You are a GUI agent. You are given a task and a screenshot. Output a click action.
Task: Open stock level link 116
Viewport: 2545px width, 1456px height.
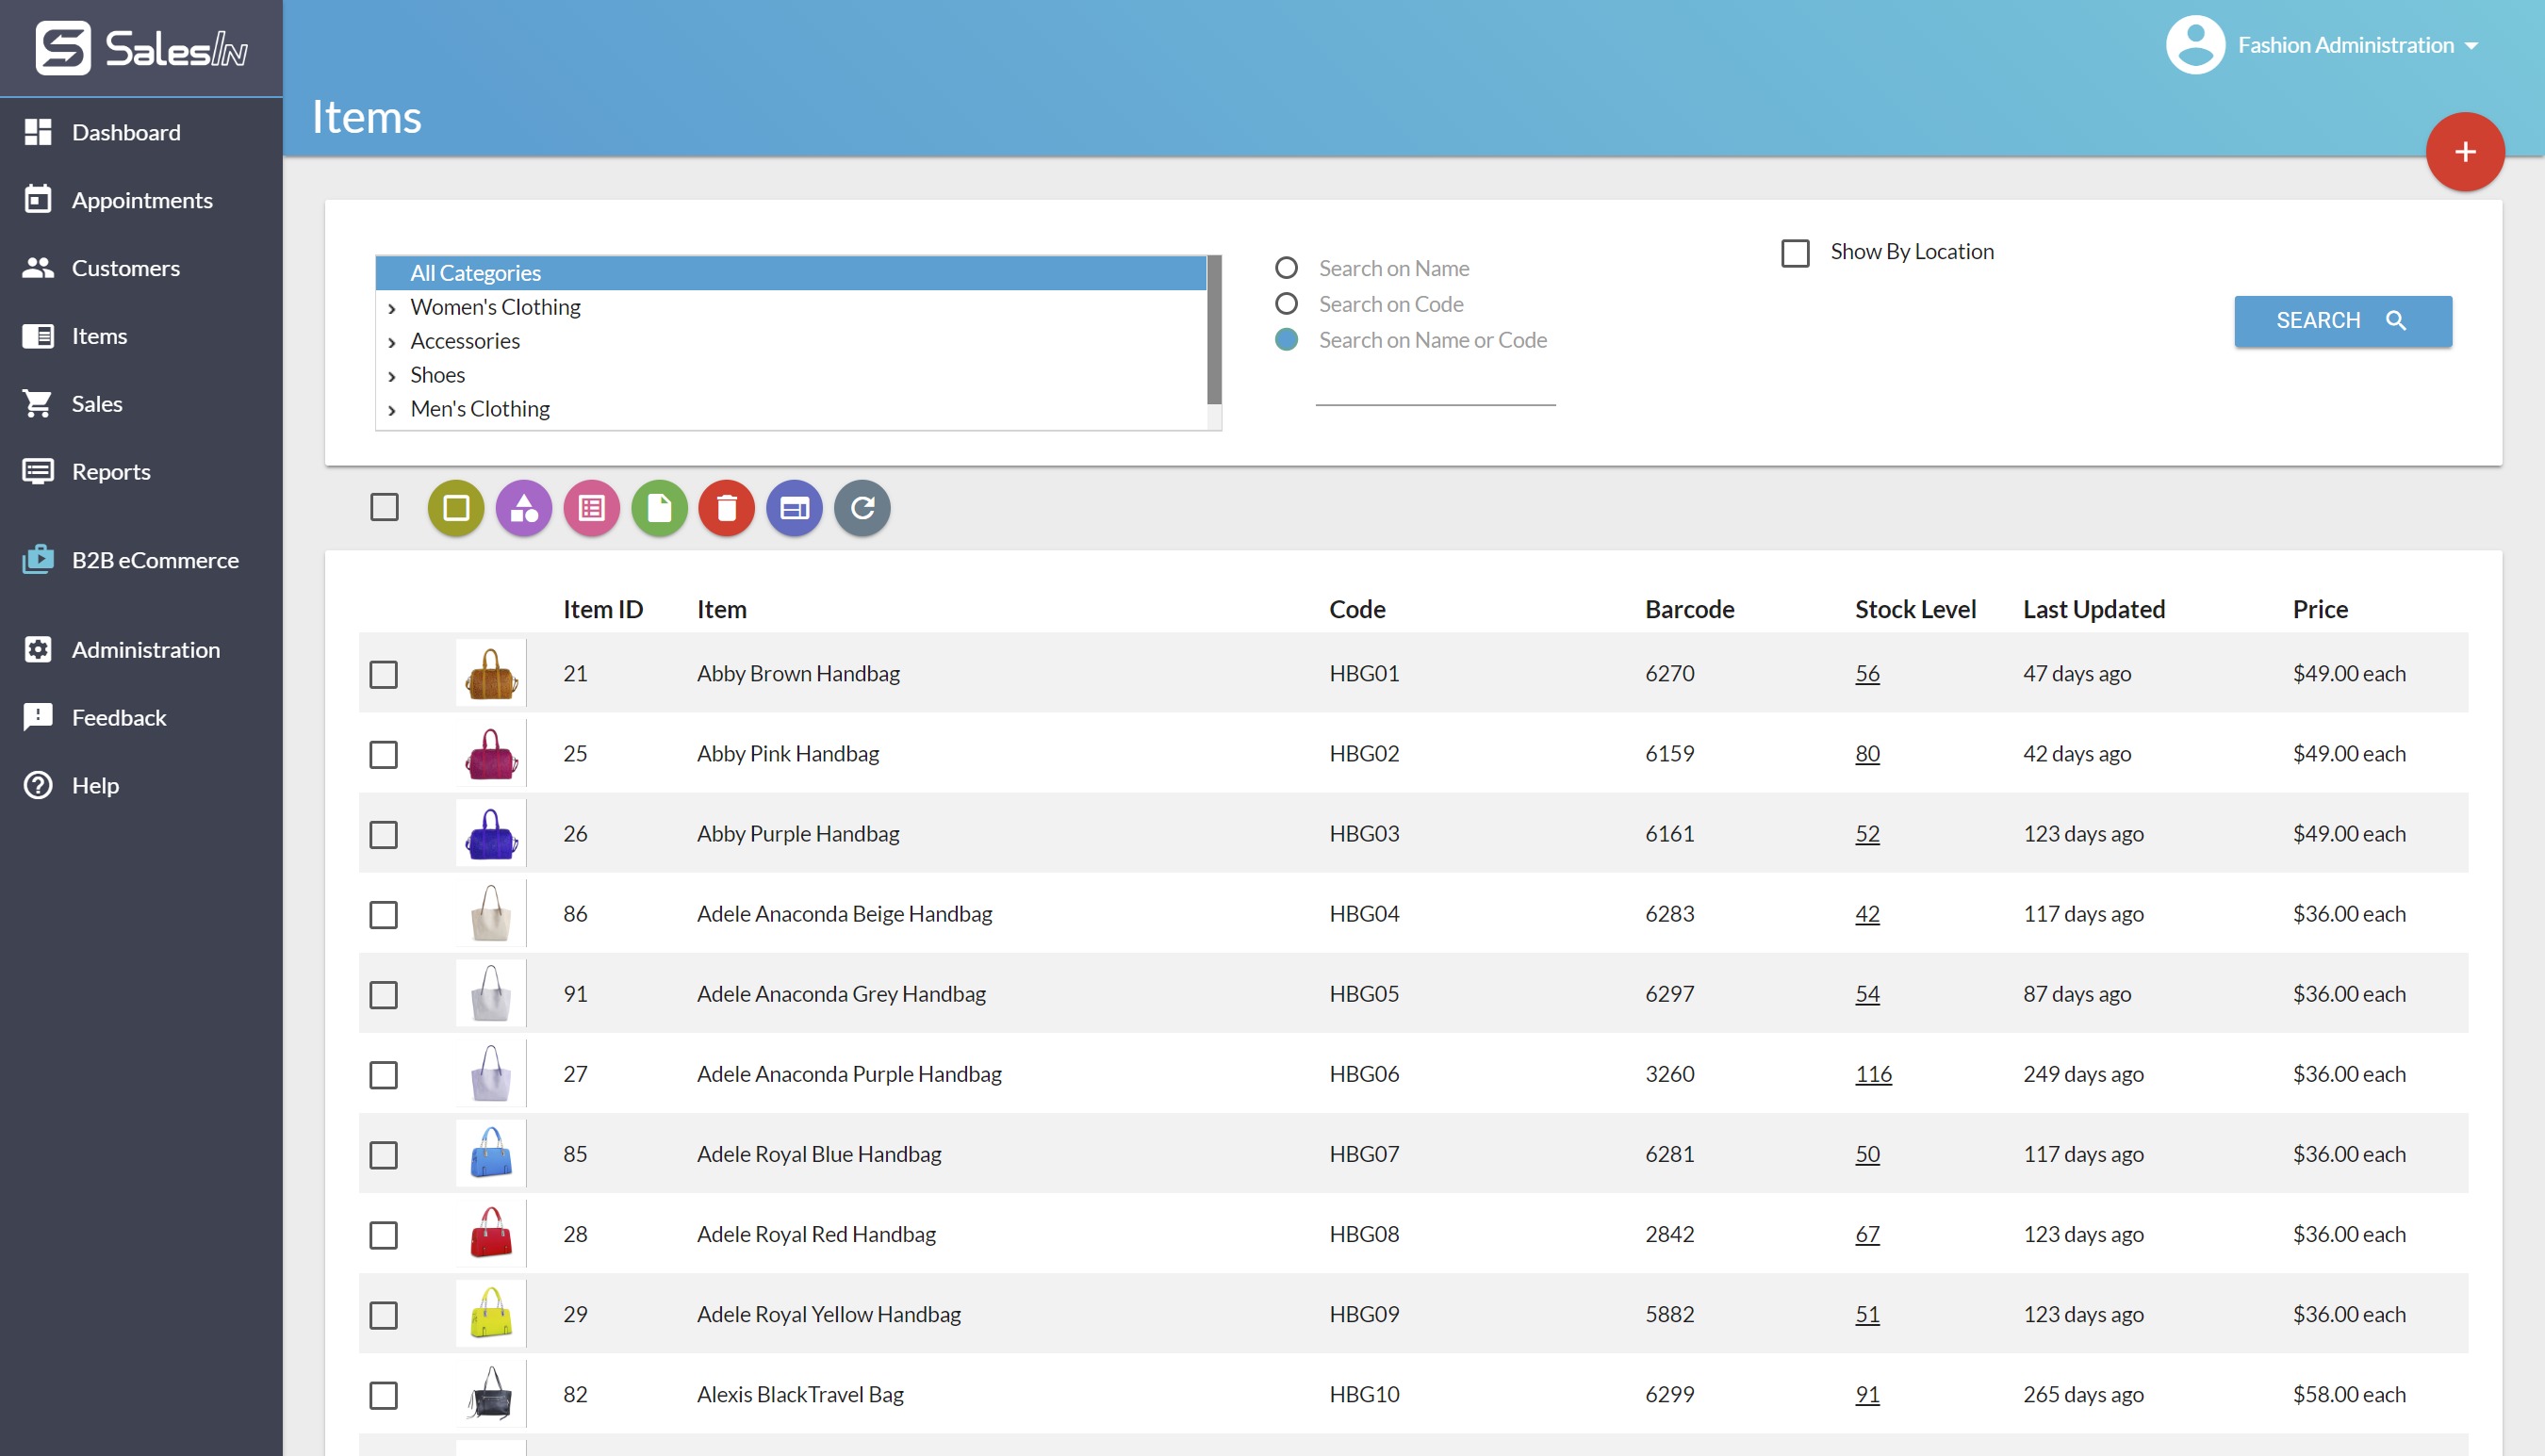coord(1873,1074)
